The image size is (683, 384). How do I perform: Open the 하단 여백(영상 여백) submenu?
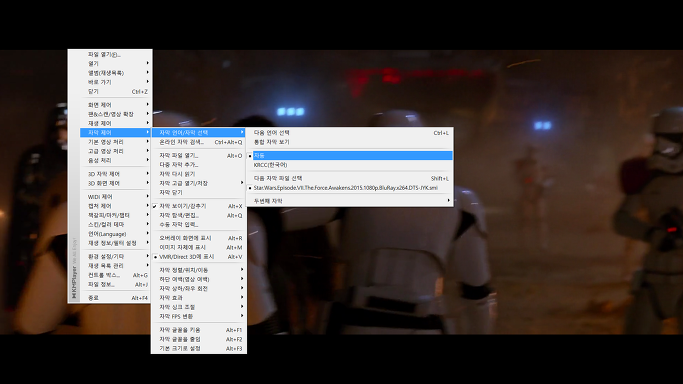coord(199,279)
